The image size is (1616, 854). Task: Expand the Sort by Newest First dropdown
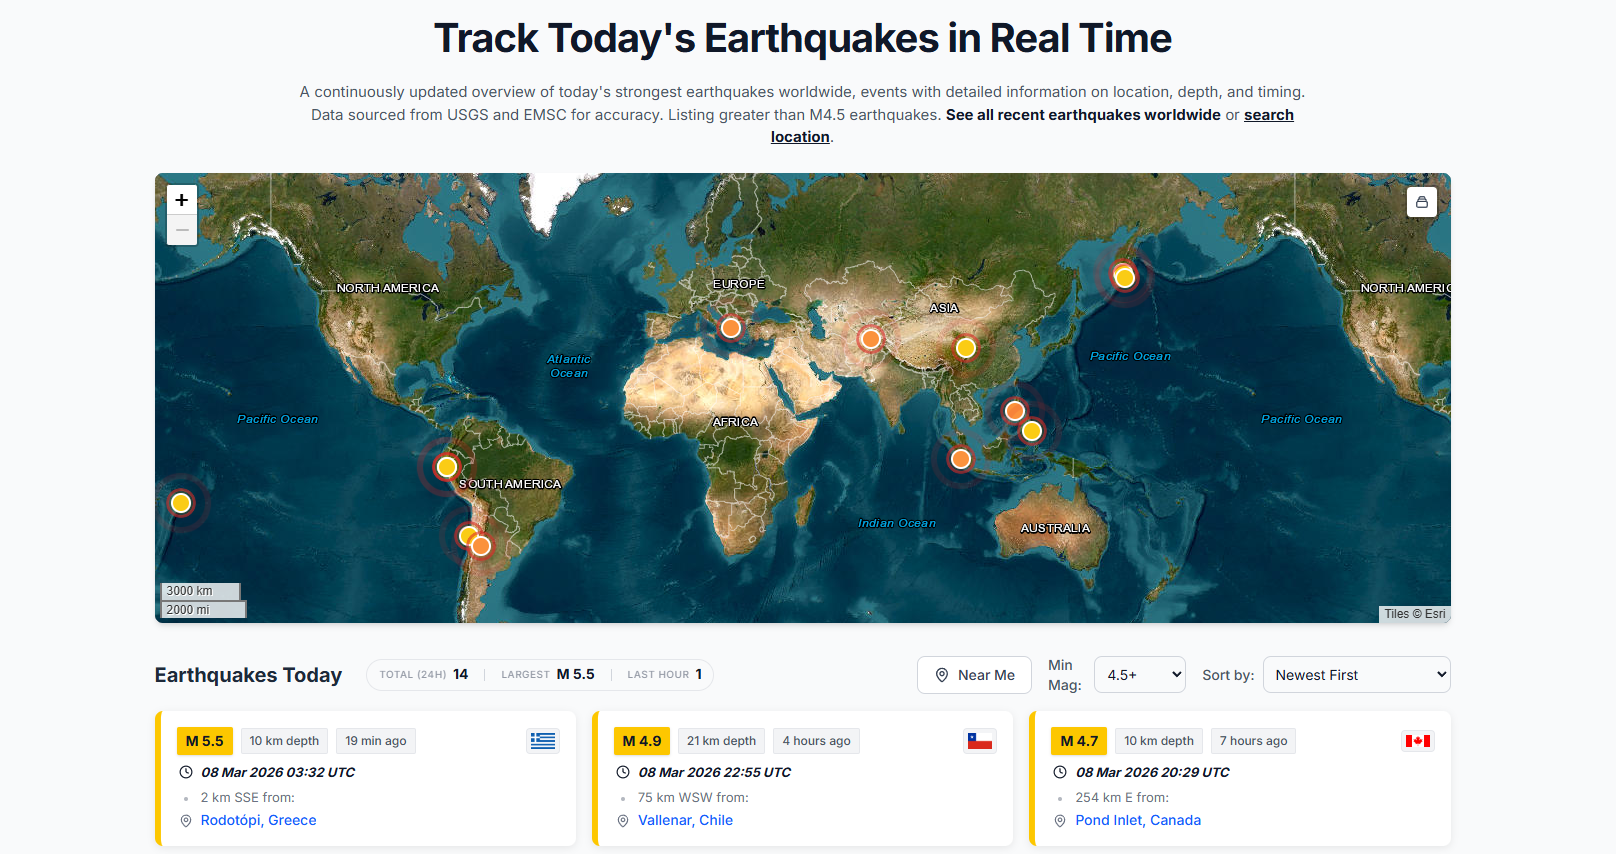pyautogui.click(x=1355, y=675)
